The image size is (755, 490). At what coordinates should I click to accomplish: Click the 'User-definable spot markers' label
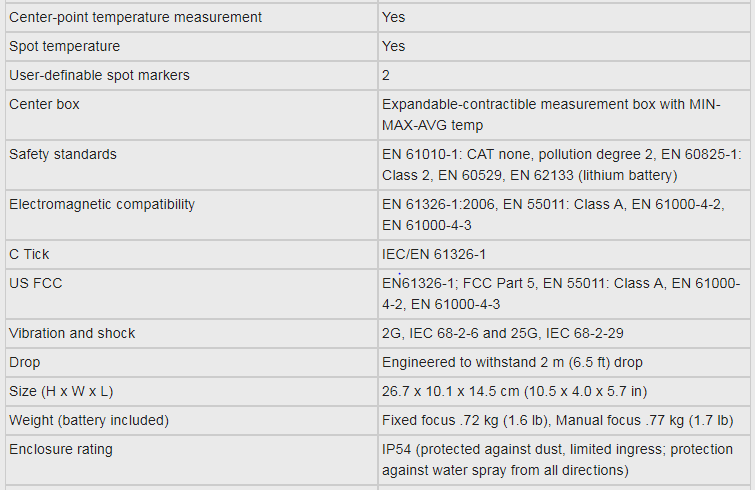(99, 75)
